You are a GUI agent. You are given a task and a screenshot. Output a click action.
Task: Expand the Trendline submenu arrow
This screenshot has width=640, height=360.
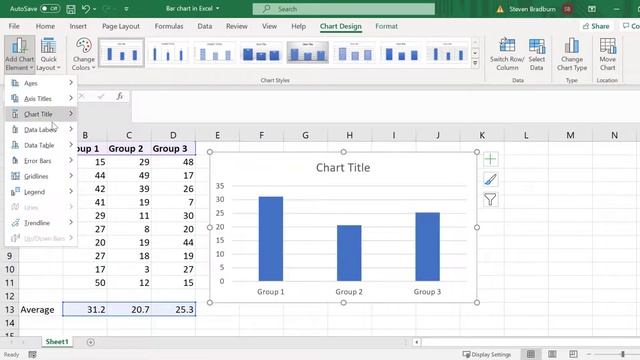pyautogui.click(x=71, y=222)
